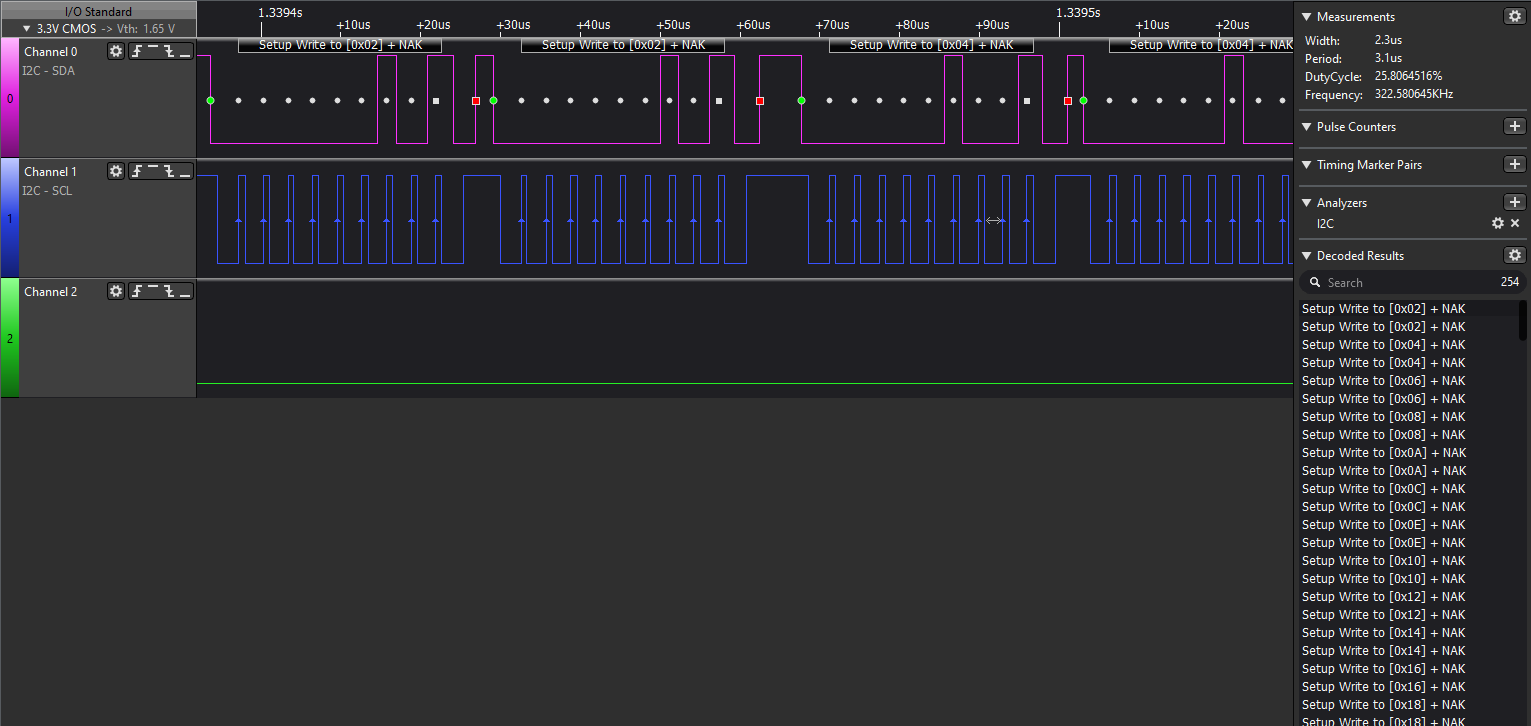The height and width of the screenshot is (726, 1531).
Task: Click the Channel 0 label
Action: [51, 52]
